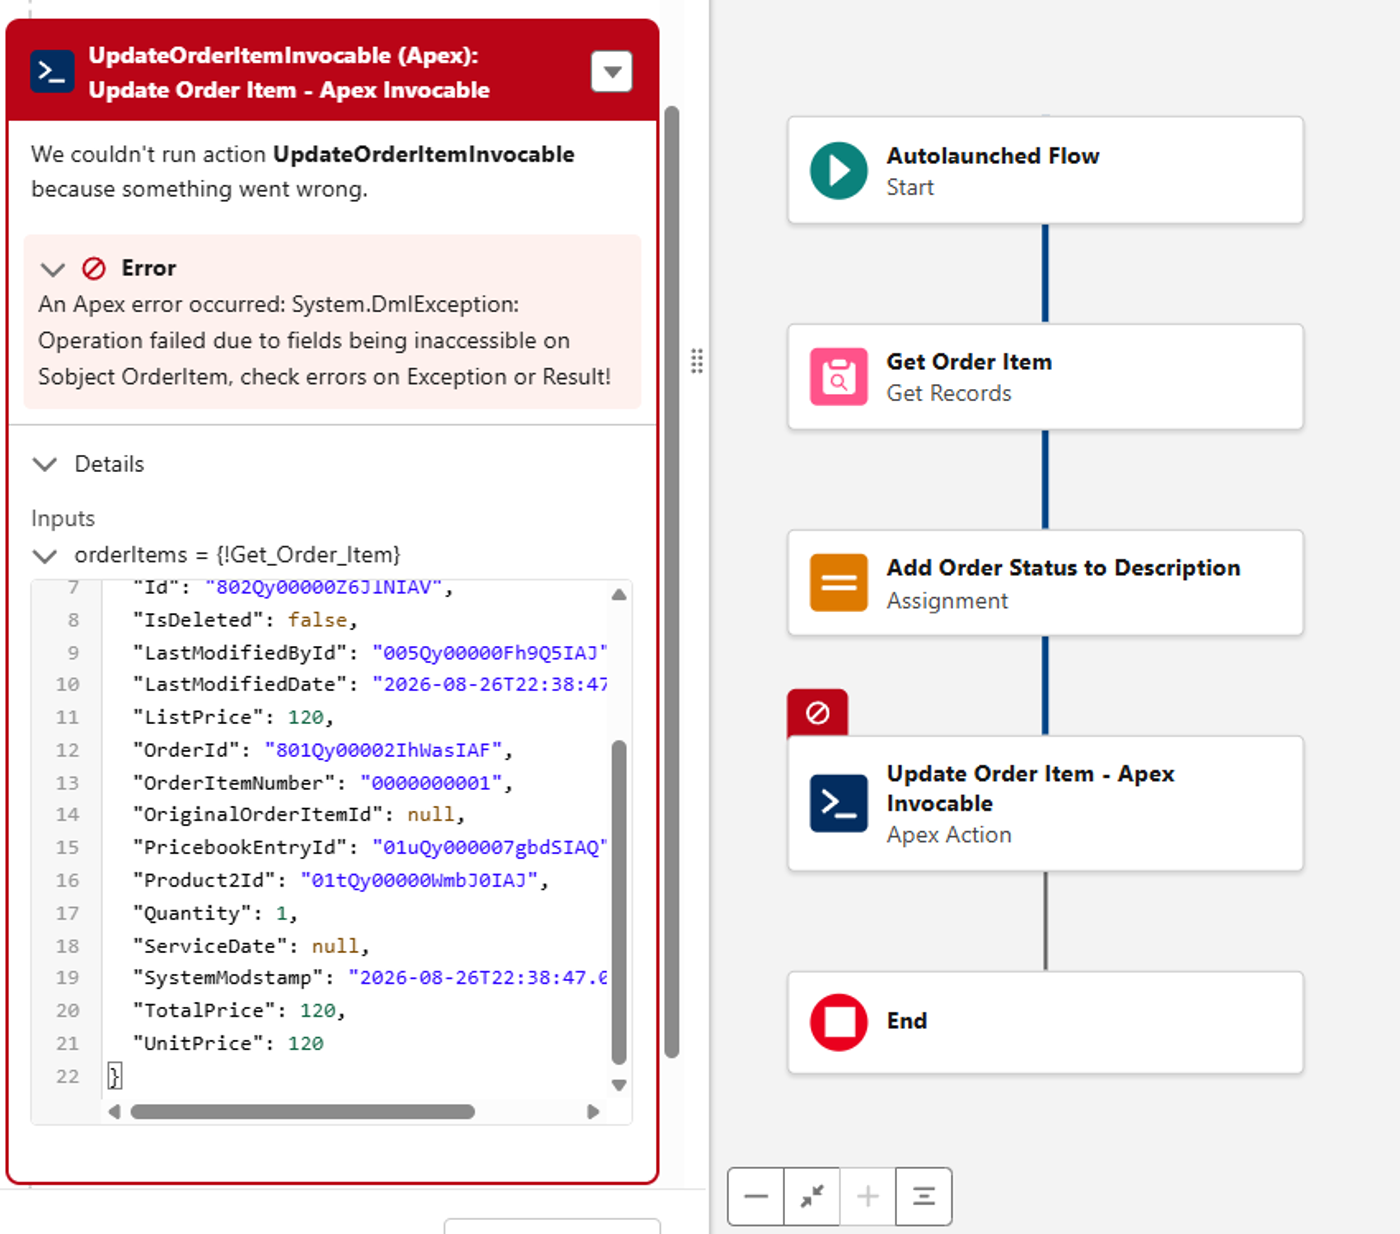Click the JSON horizontal scrollbar thumb
Screen dimensions: 1400x1234
(303, 1112)
